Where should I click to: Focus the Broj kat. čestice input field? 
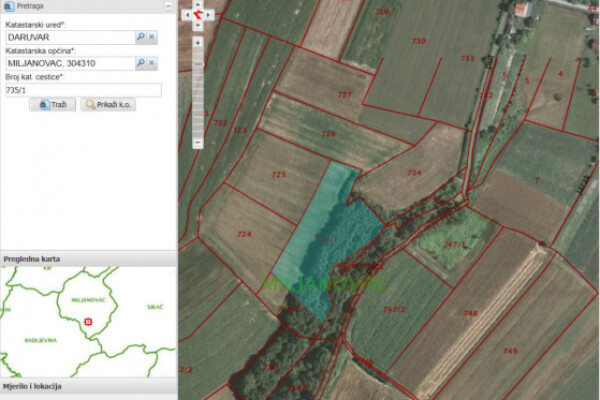(80, 89)
